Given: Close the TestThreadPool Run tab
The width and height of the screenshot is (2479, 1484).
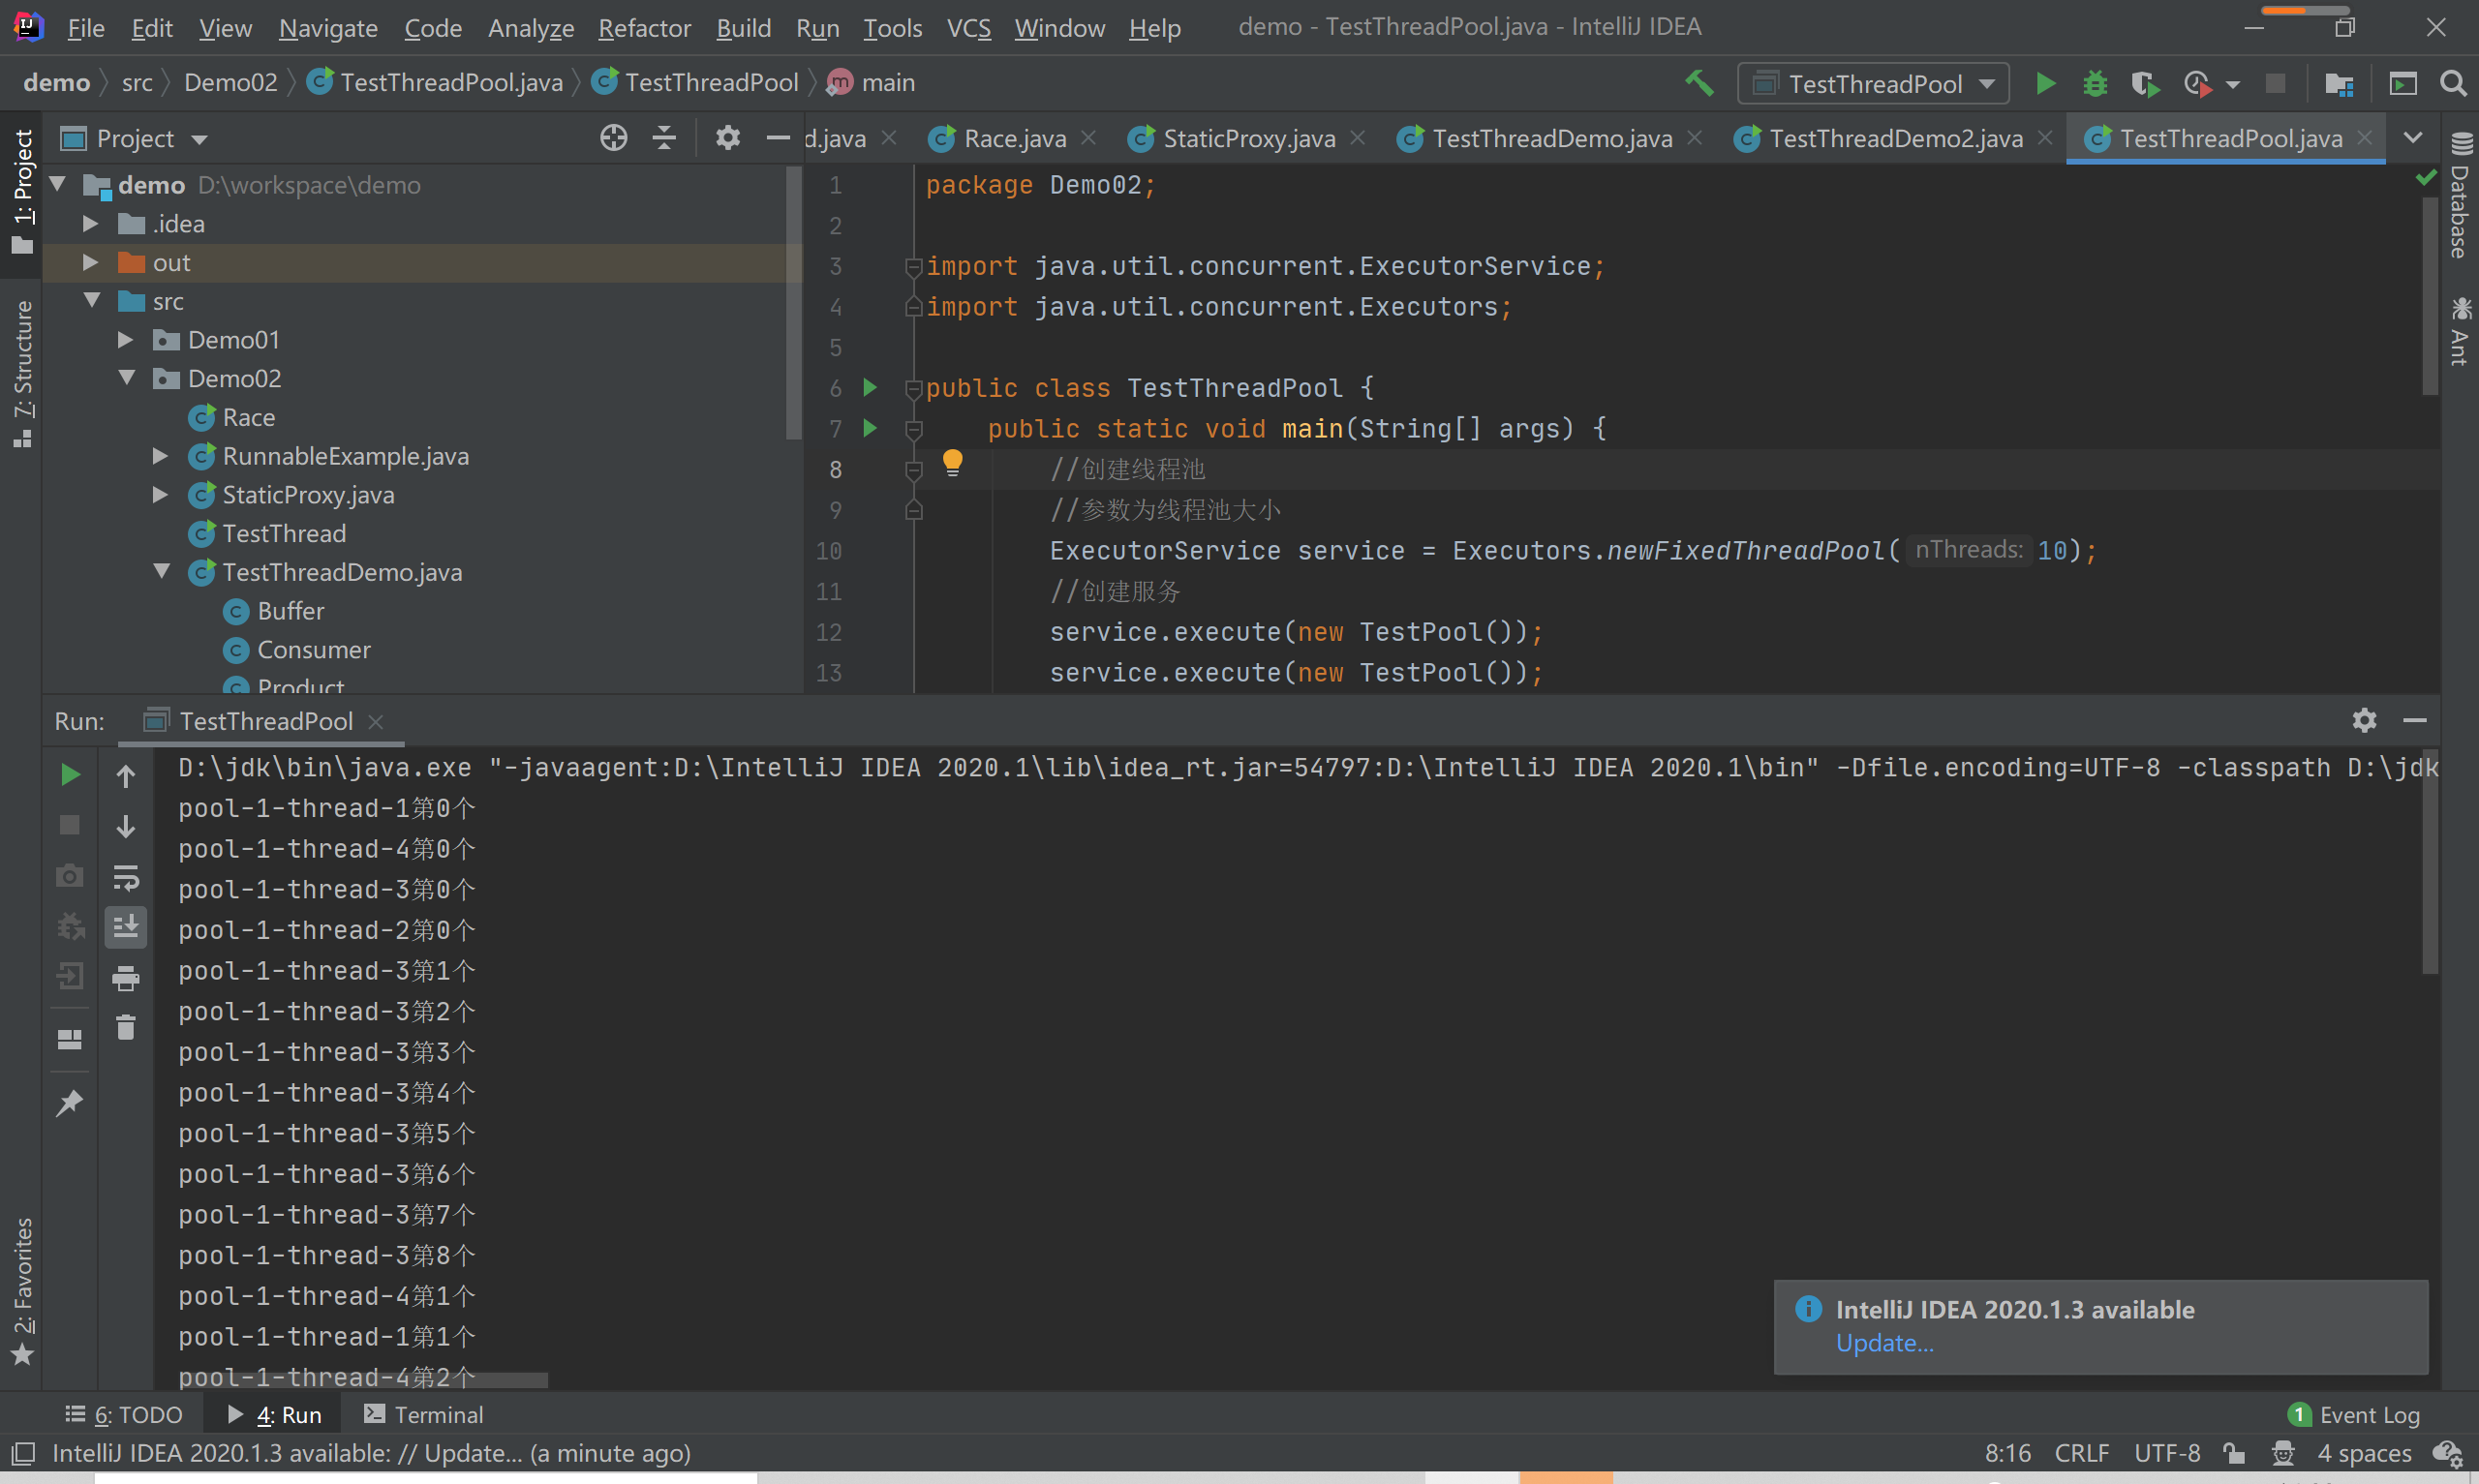Looking at the screenshot, I should 376,721.
